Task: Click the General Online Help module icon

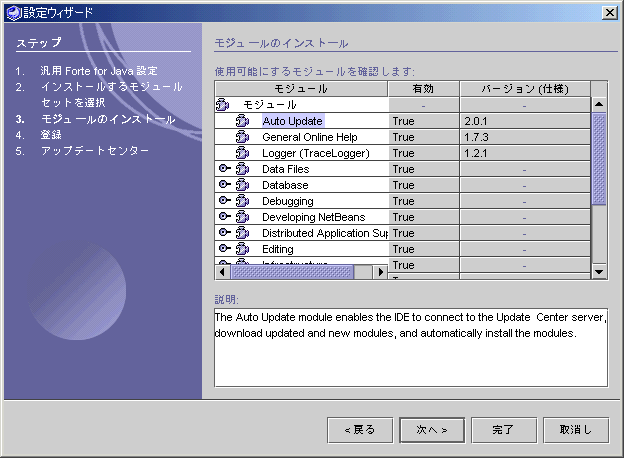Action: click(242, 137)
